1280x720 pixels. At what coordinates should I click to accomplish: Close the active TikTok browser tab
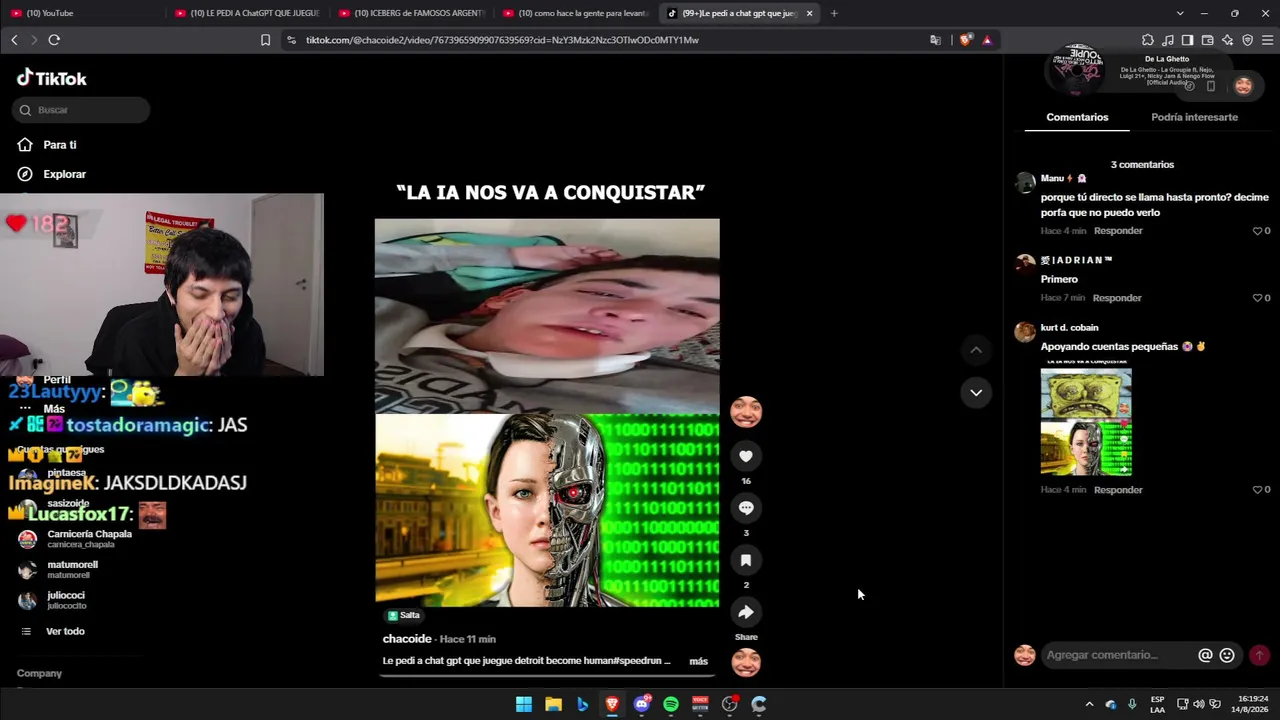pos(809,13)
